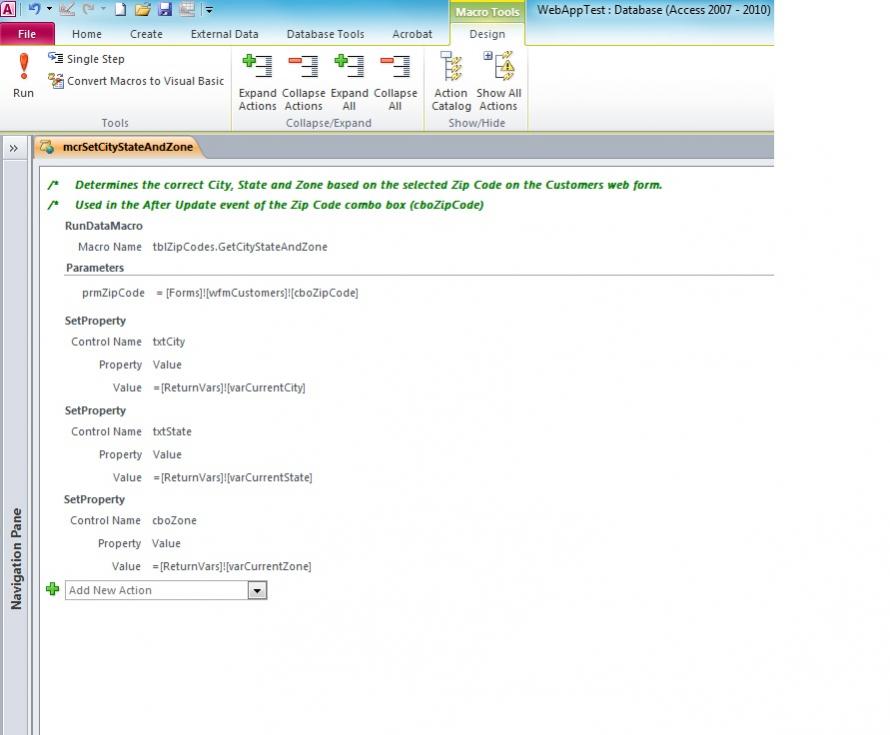Toggle Single Step mode
The image size is (890, 735).
tap(86, 58)
